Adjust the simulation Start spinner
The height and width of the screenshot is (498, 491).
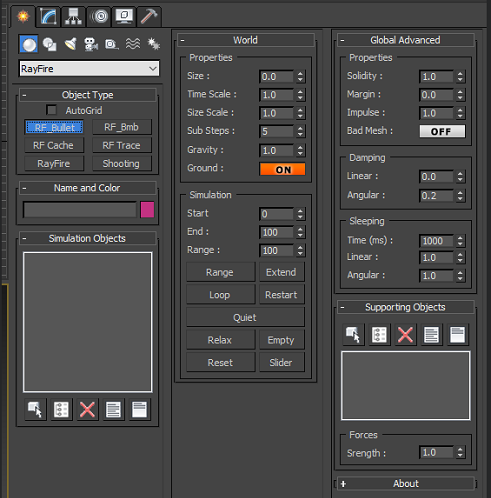pyautogui.click(x=300, y=214)
